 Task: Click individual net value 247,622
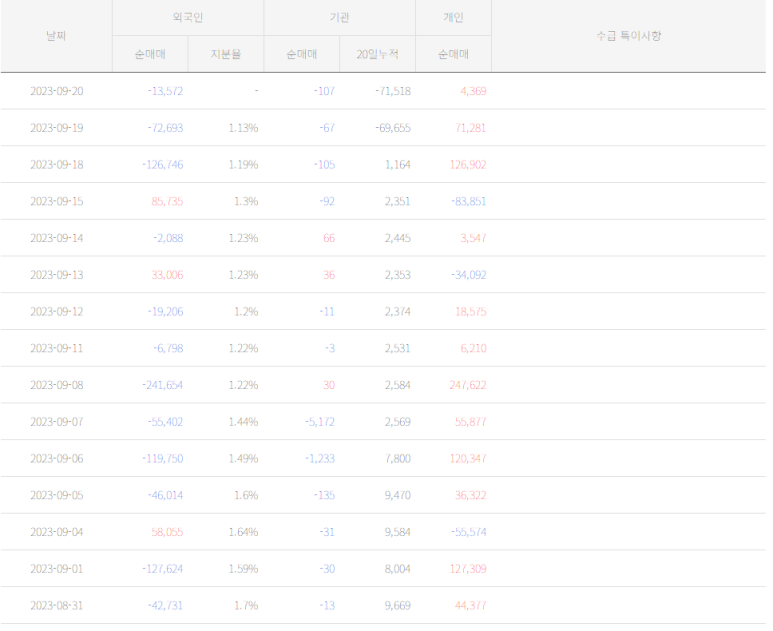(x=468, y=385)
